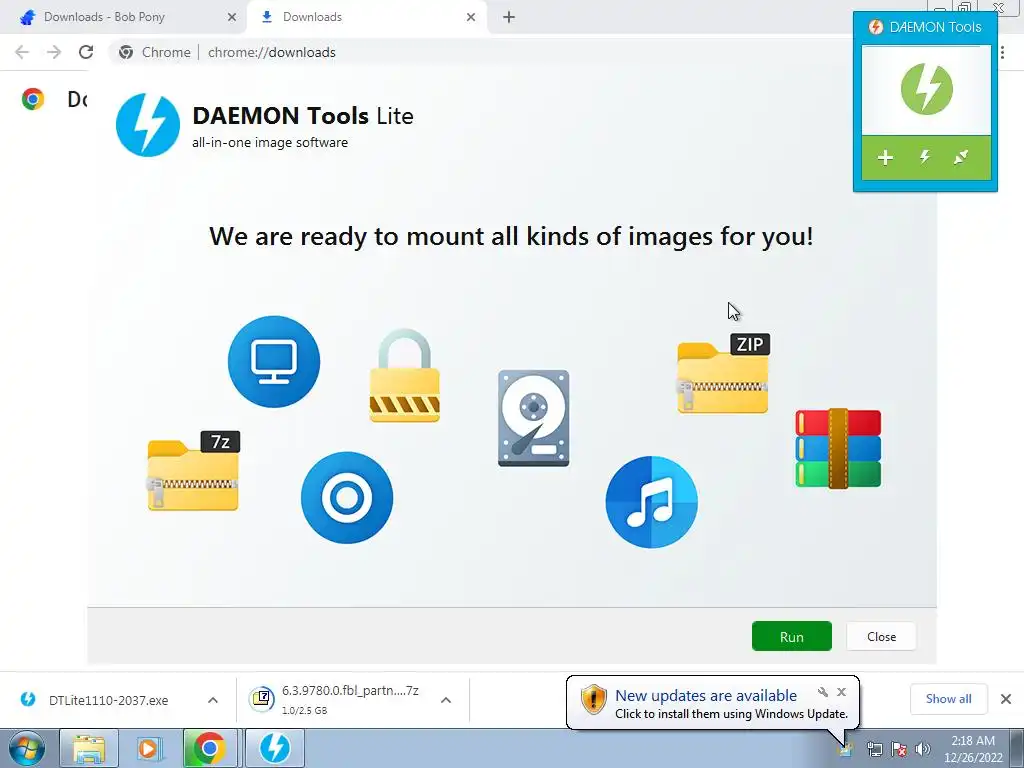Open the Windows Start menu
The image size is (1024, 768).
tap(27, 748)
